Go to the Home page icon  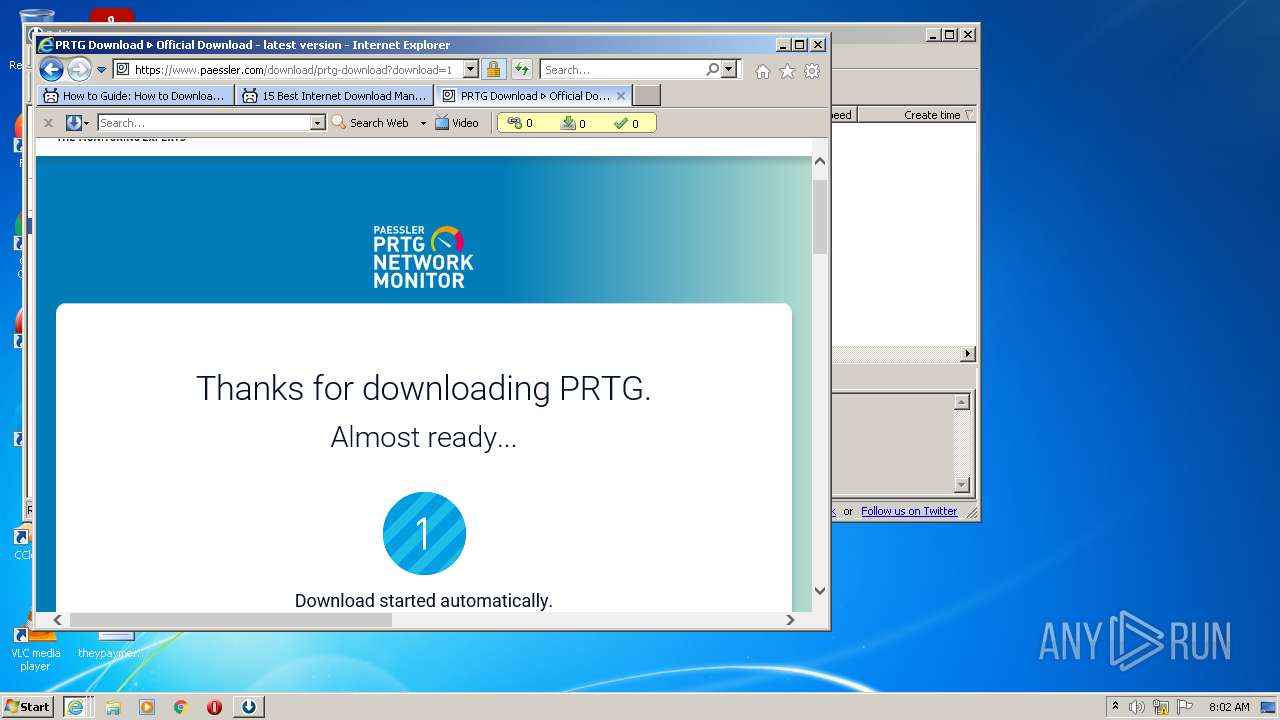click(763, 71)
